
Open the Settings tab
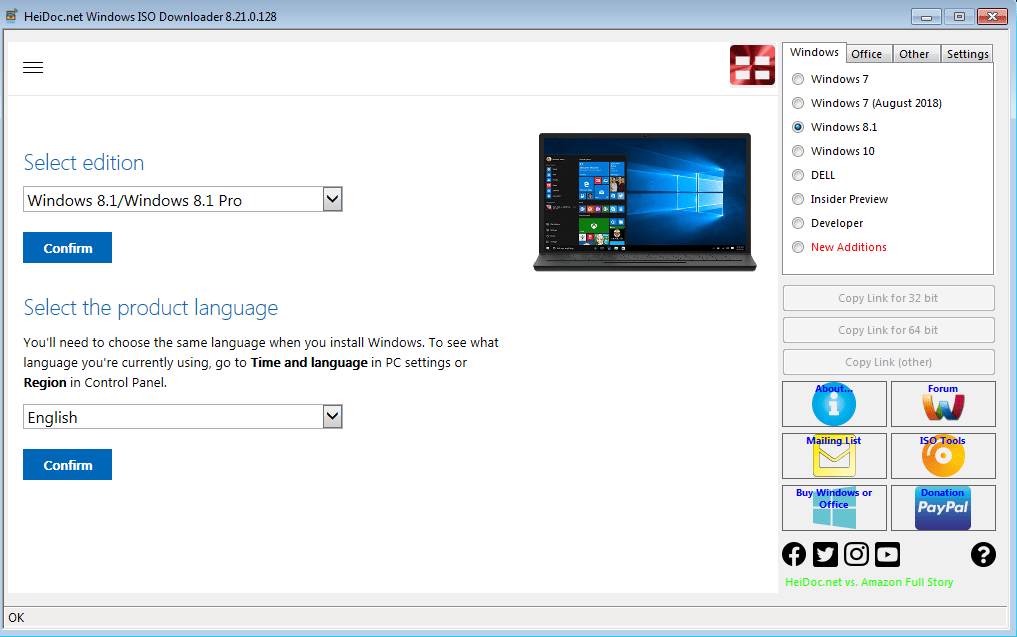[x=967, y=54]
